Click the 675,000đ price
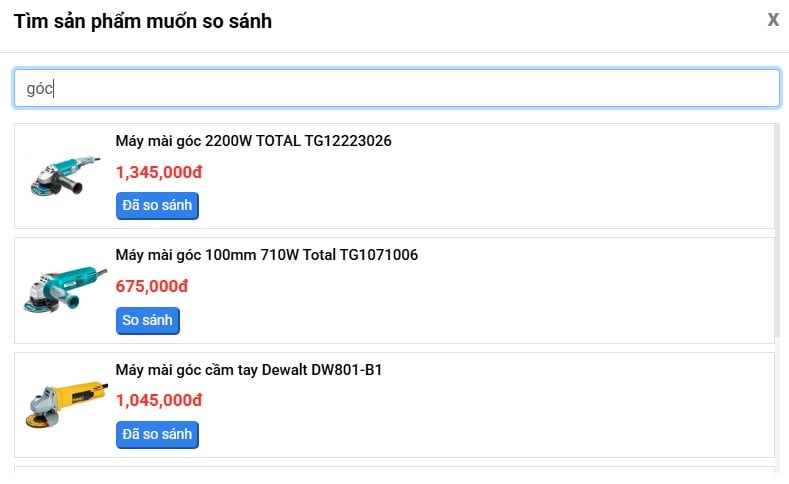 click(152, 286)
